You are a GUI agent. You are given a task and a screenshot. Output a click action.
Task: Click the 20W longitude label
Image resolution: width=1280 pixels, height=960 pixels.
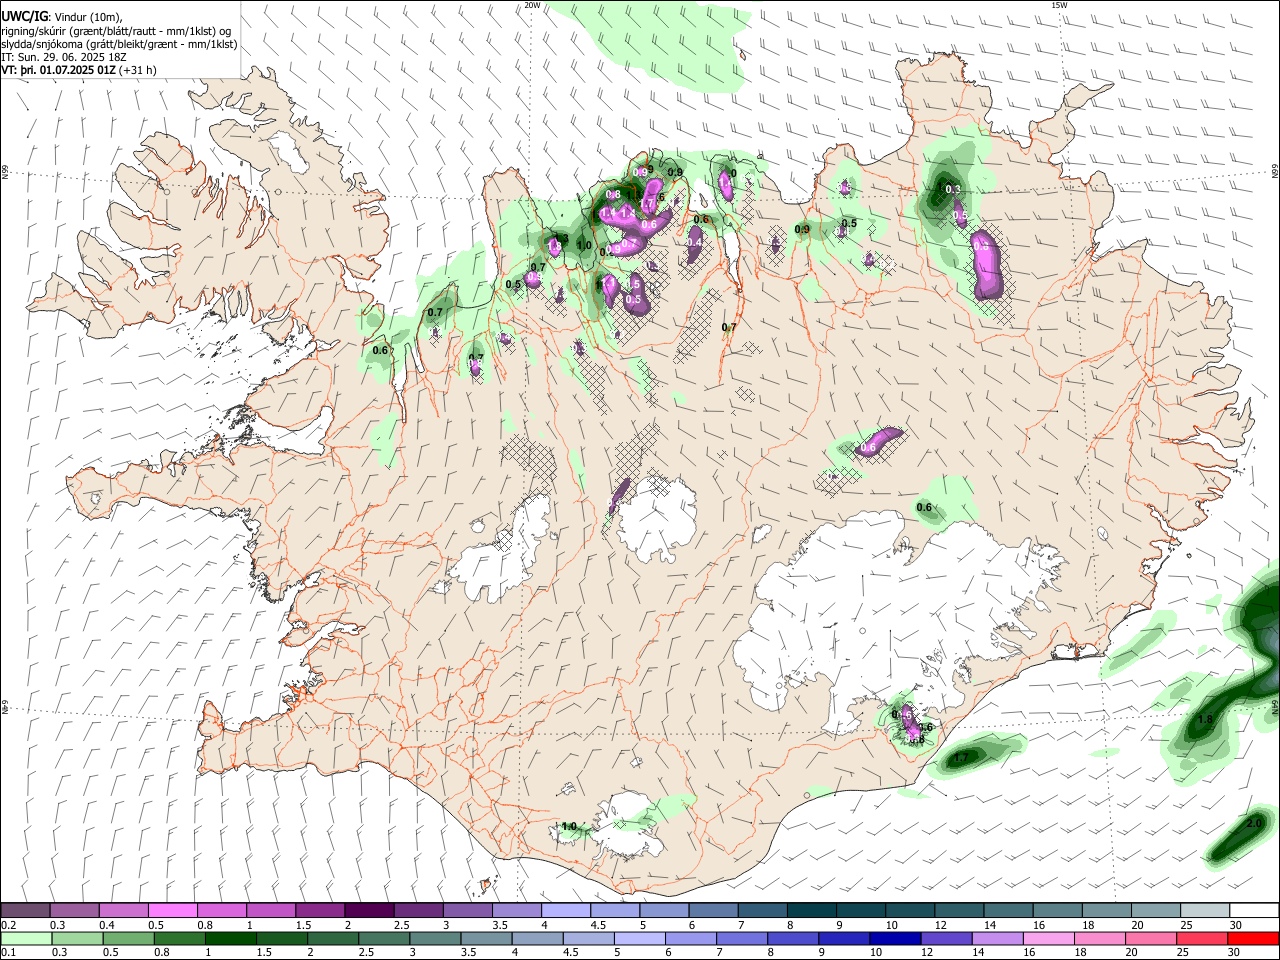tap(533, 5)
